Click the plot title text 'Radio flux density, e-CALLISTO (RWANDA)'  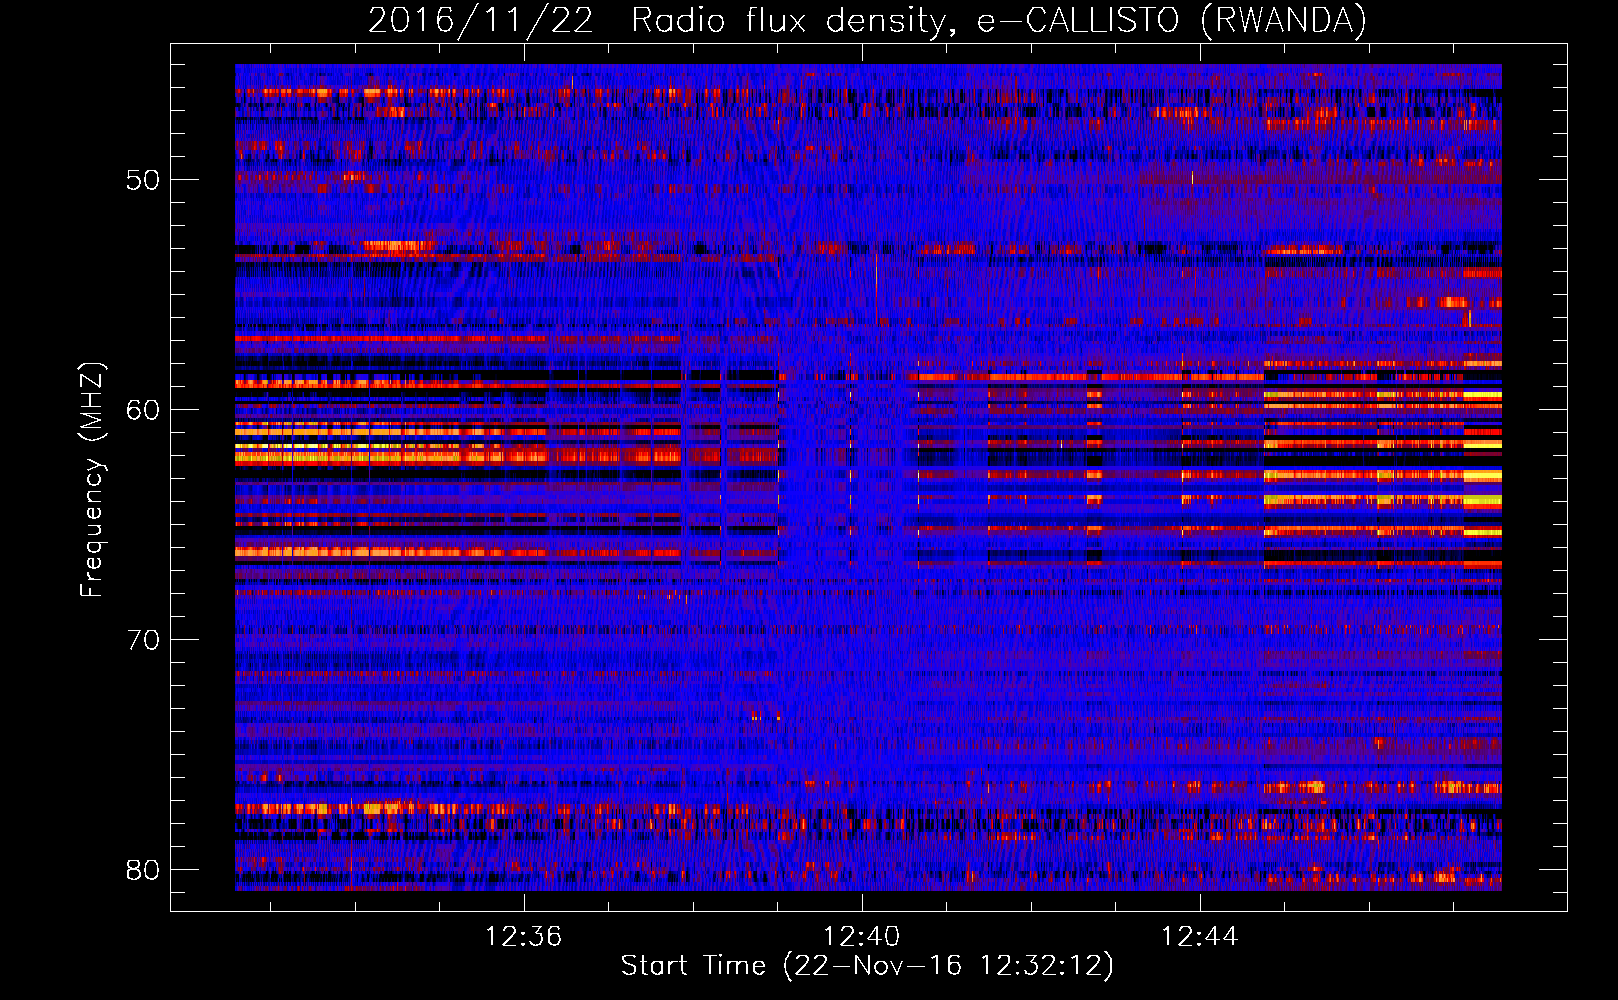coord(999,20)
